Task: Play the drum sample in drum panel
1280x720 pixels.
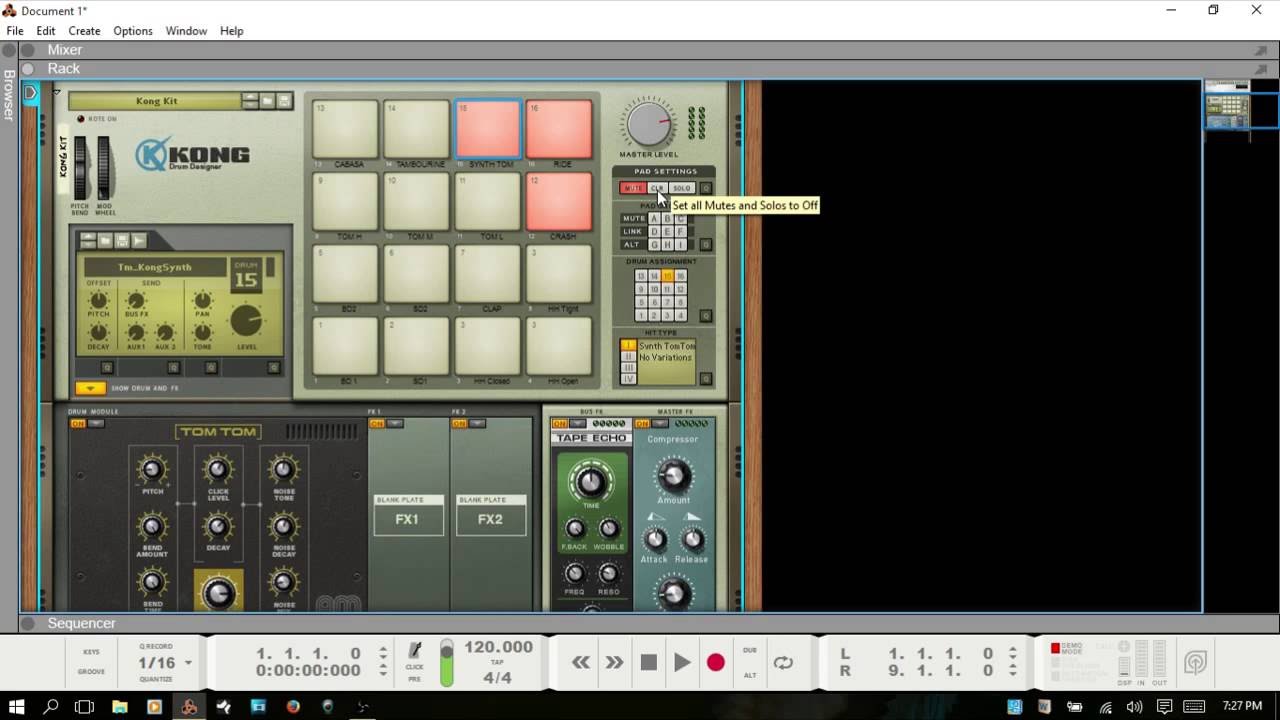Action: 139,241
